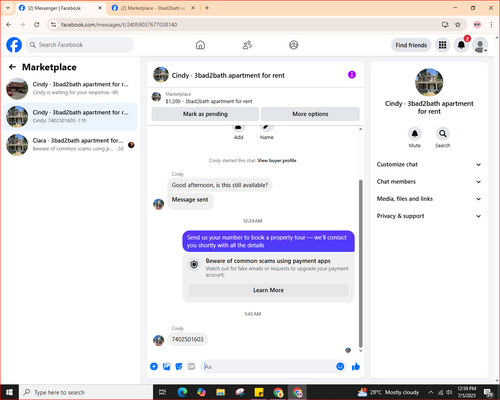Click the More options button
This screenshot has height=400, width=500.
(x=310, y=114)
